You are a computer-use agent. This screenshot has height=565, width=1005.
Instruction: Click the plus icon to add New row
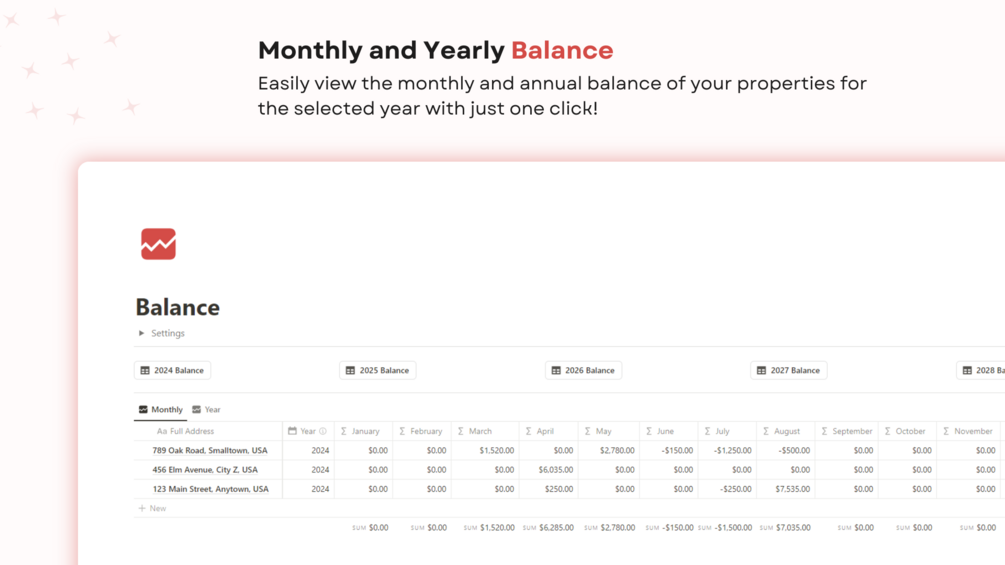142,508
